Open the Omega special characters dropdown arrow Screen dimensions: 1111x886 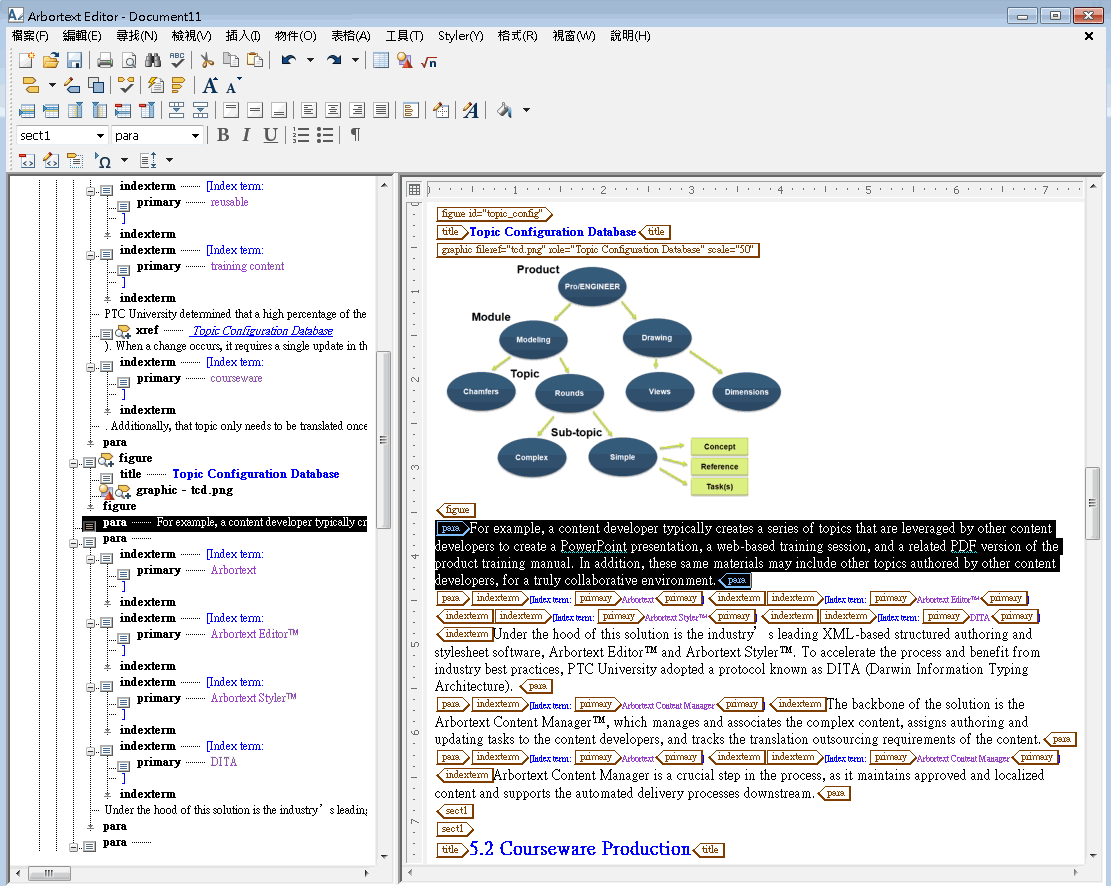(124, 160)
